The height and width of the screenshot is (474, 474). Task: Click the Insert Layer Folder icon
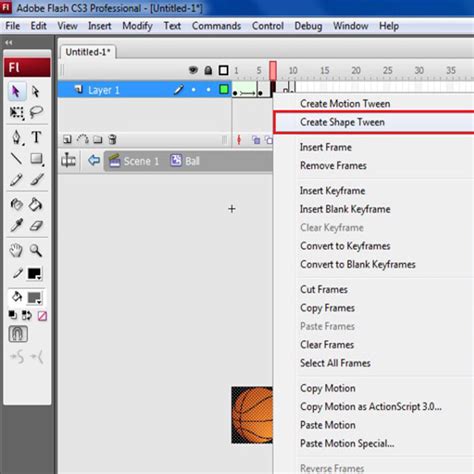(98, 139)
